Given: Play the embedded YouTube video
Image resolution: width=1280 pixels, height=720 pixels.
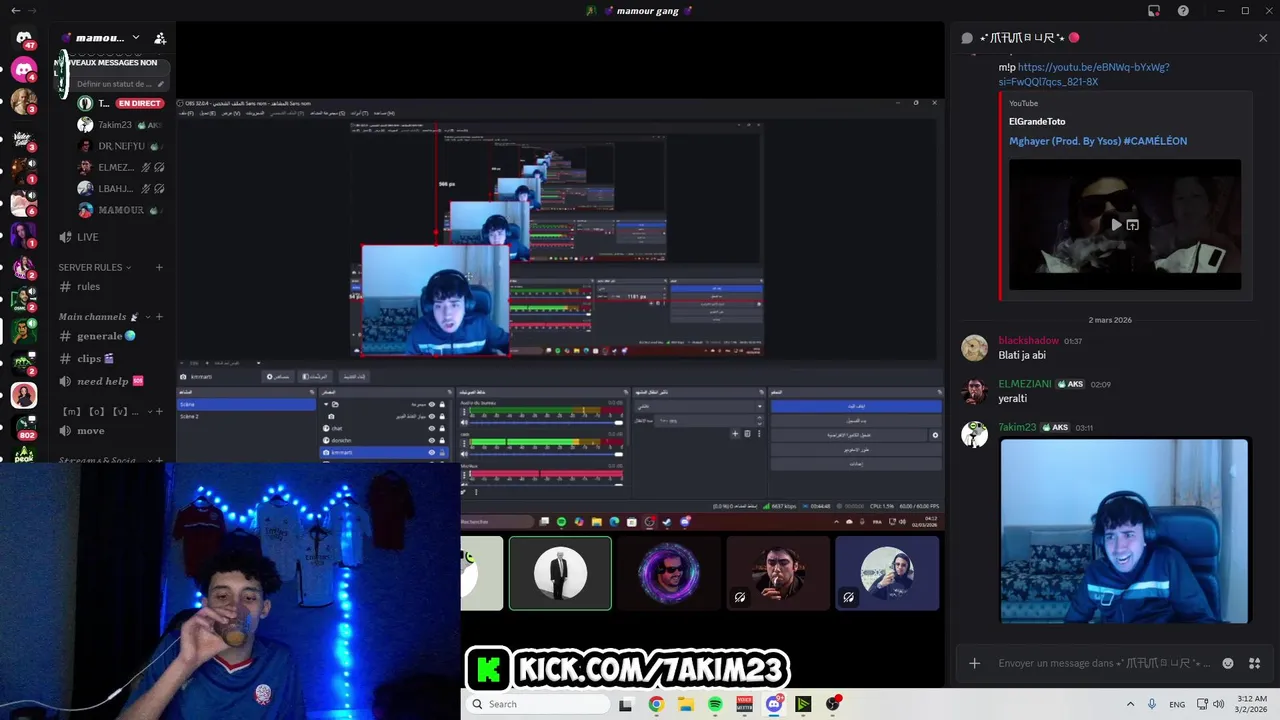Looking at the screenshot, I should coord(1116,225).
